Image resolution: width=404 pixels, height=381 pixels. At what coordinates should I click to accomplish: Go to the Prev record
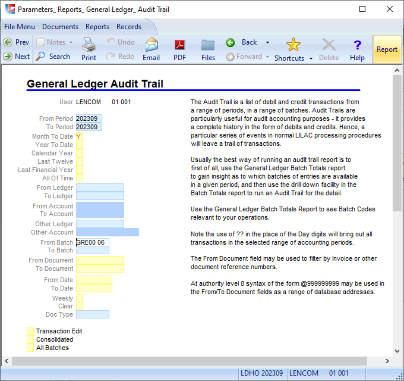click(17, 42)
